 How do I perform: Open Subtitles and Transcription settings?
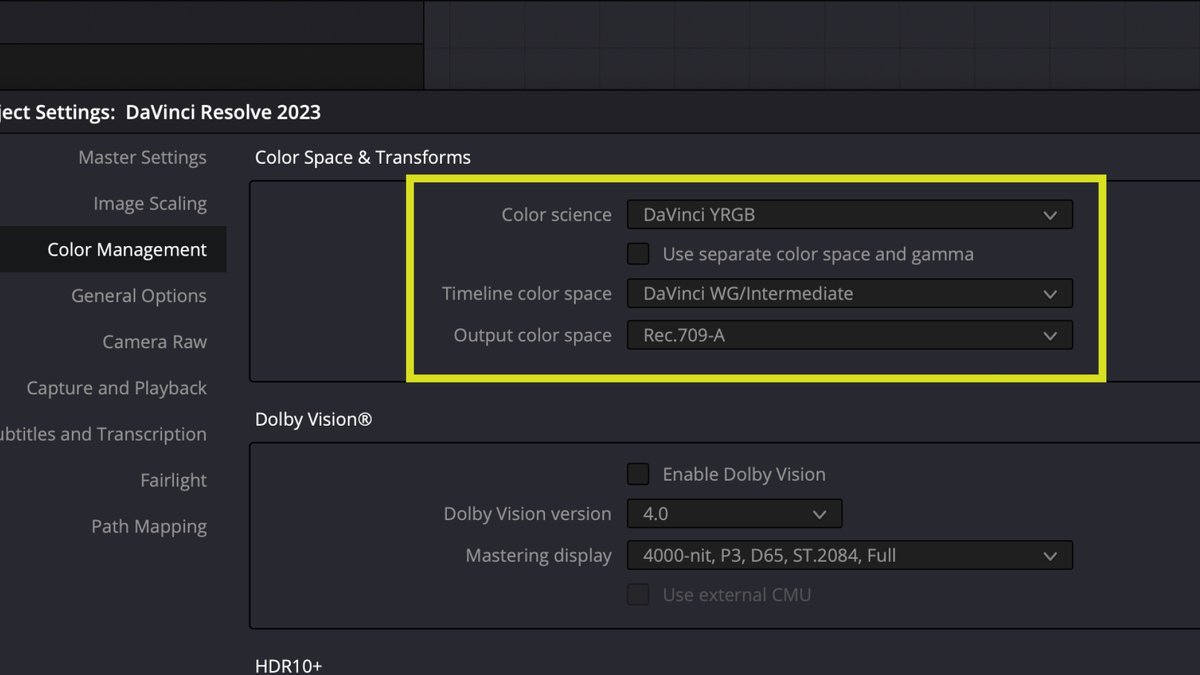tap(103, 434)
